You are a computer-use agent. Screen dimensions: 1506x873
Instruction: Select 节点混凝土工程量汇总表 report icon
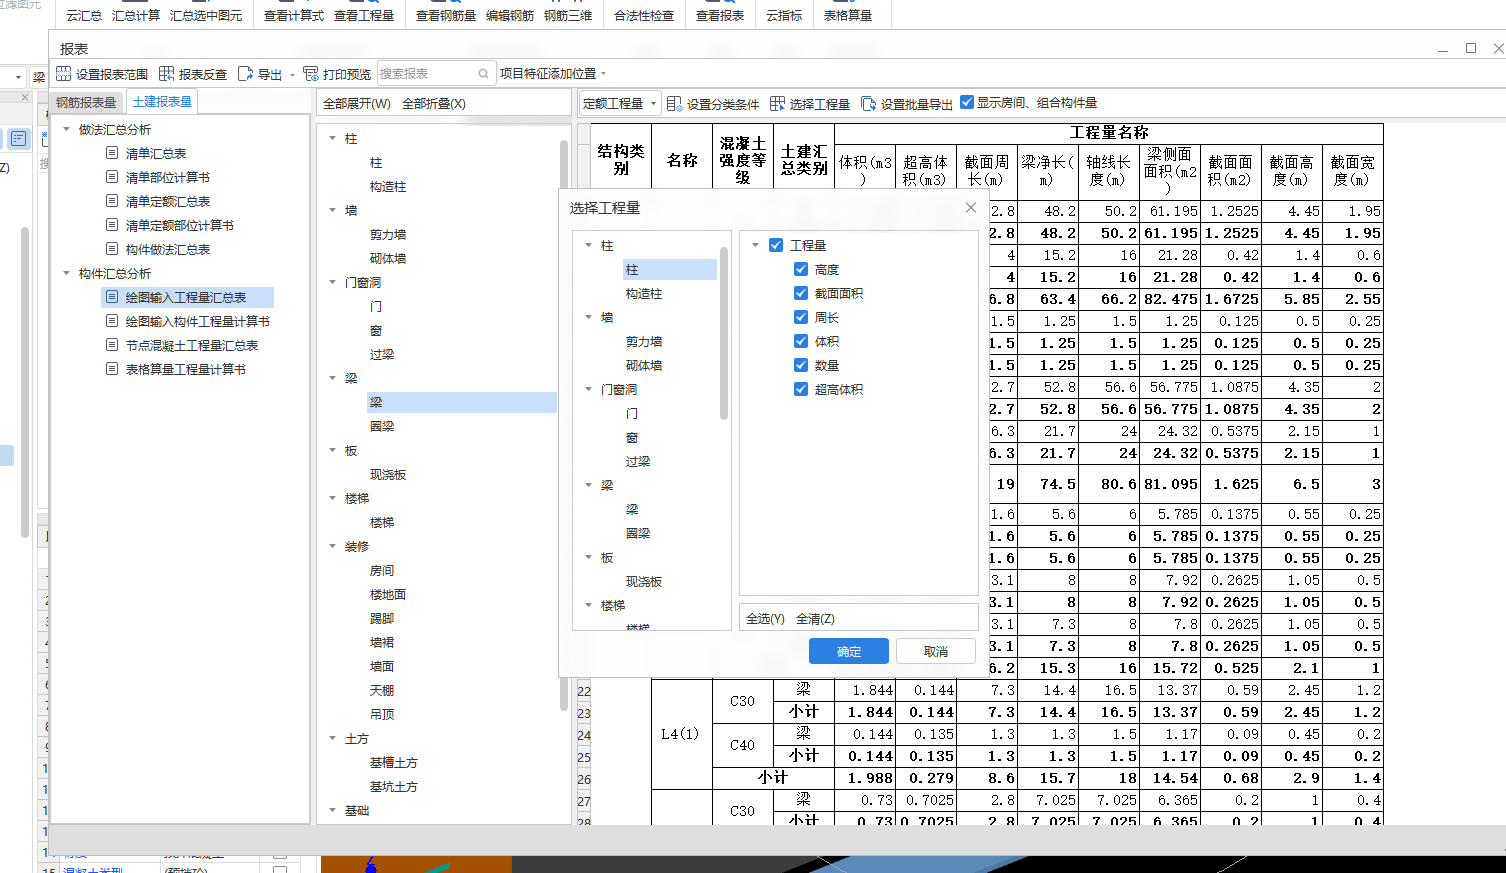pyautogui.click(x=112, y=345)
